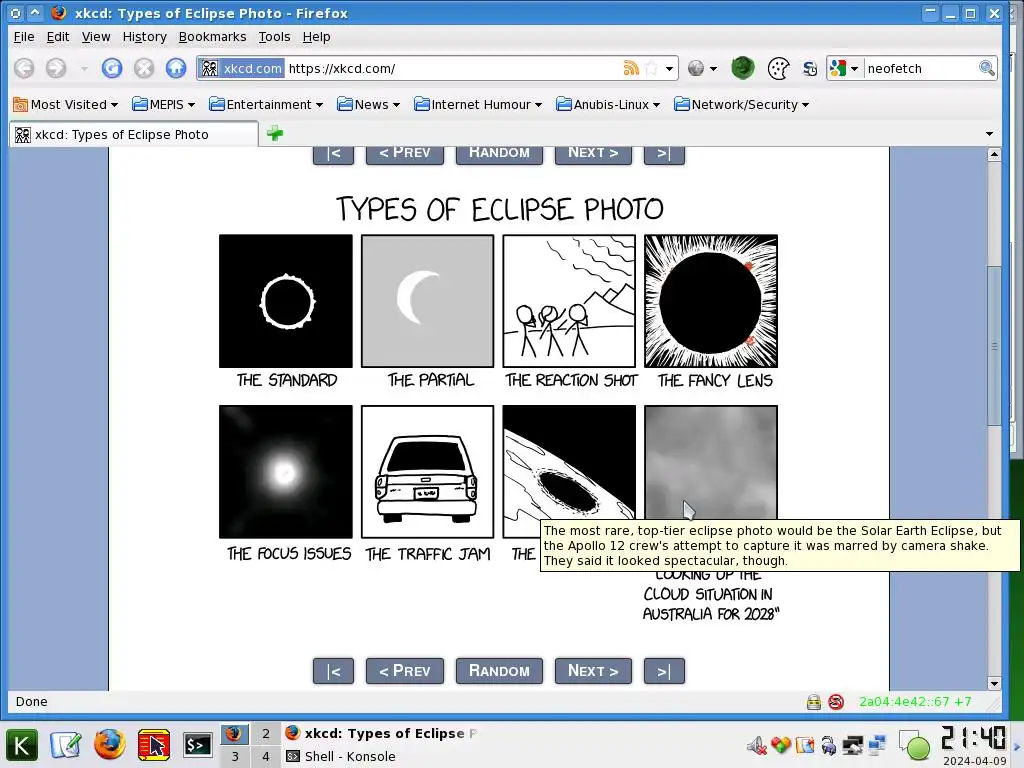Open a new tab with green plus
The image size is (1024, 768).
[x=275, y=133]
